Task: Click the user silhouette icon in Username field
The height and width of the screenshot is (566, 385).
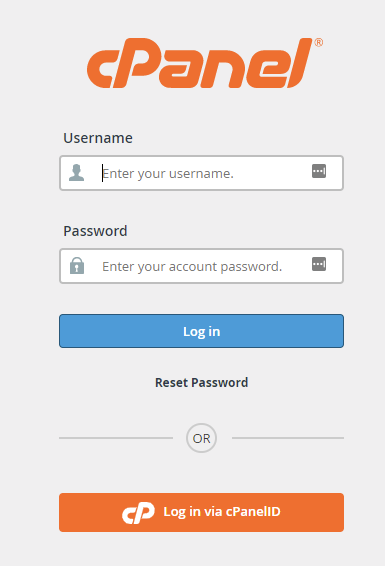Action: 76,173
